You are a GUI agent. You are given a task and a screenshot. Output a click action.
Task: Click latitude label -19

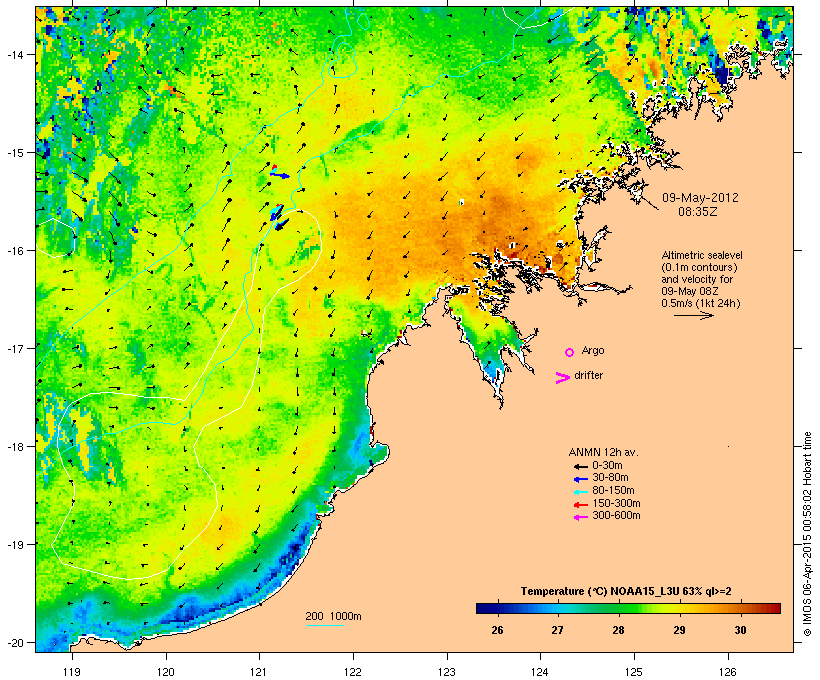click(x=15, y=544)
